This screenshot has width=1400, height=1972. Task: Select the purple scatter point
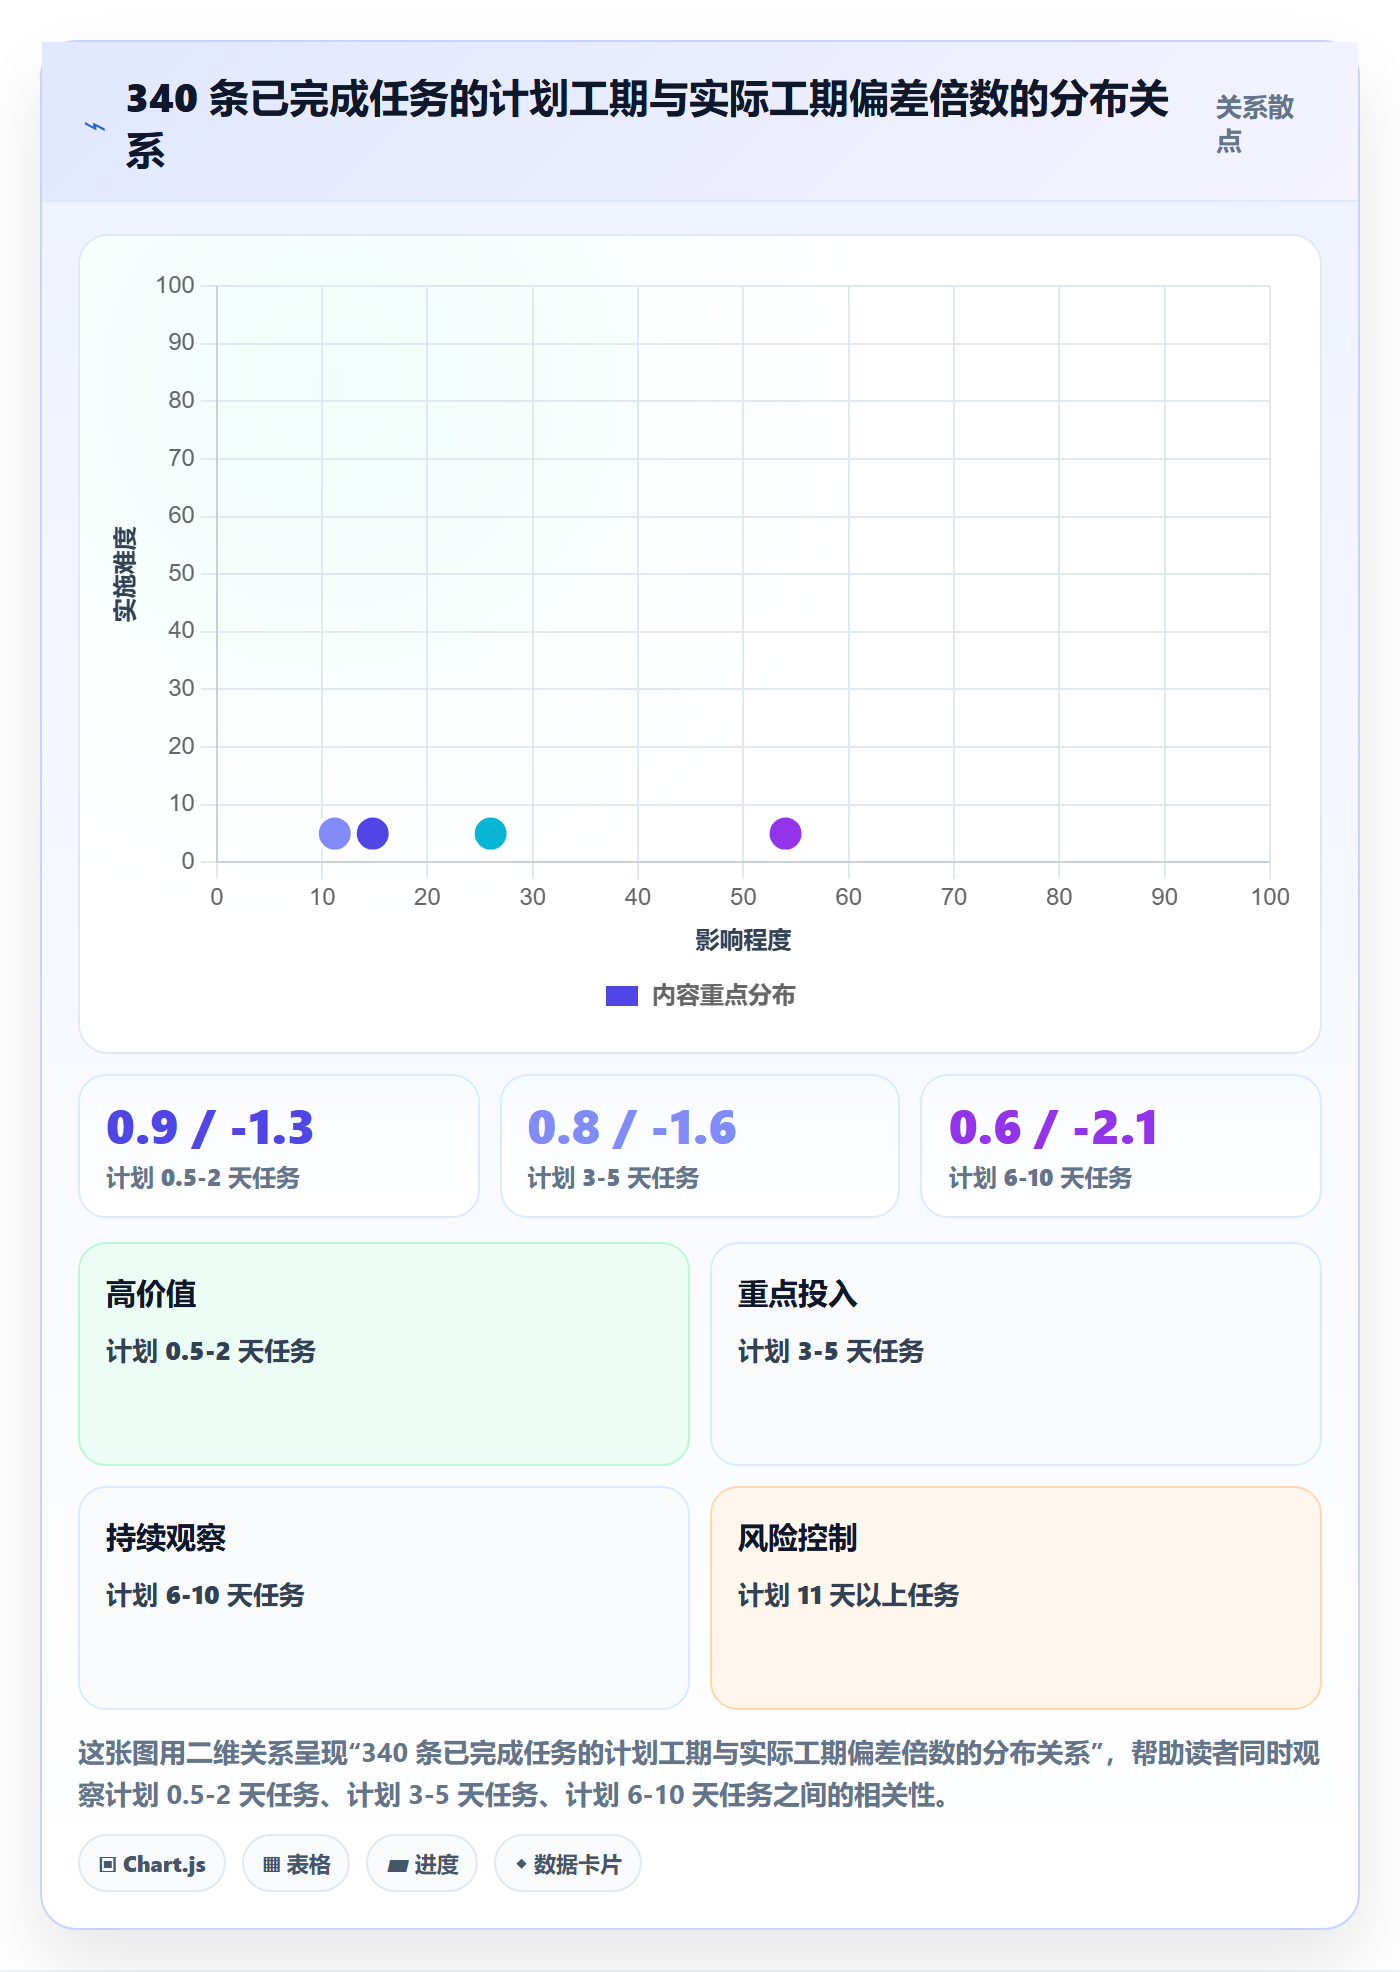[785, 833]
